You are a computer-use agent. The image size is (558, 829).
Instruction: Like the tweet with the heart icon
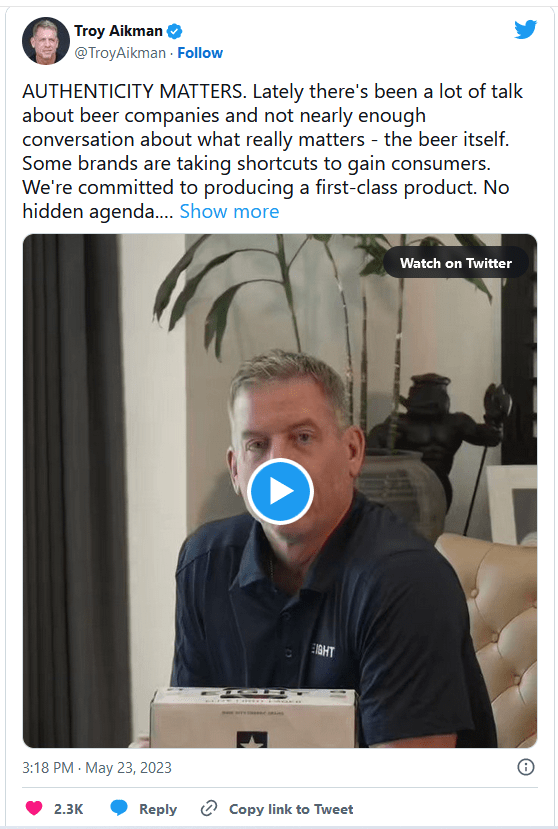[34, 808]
